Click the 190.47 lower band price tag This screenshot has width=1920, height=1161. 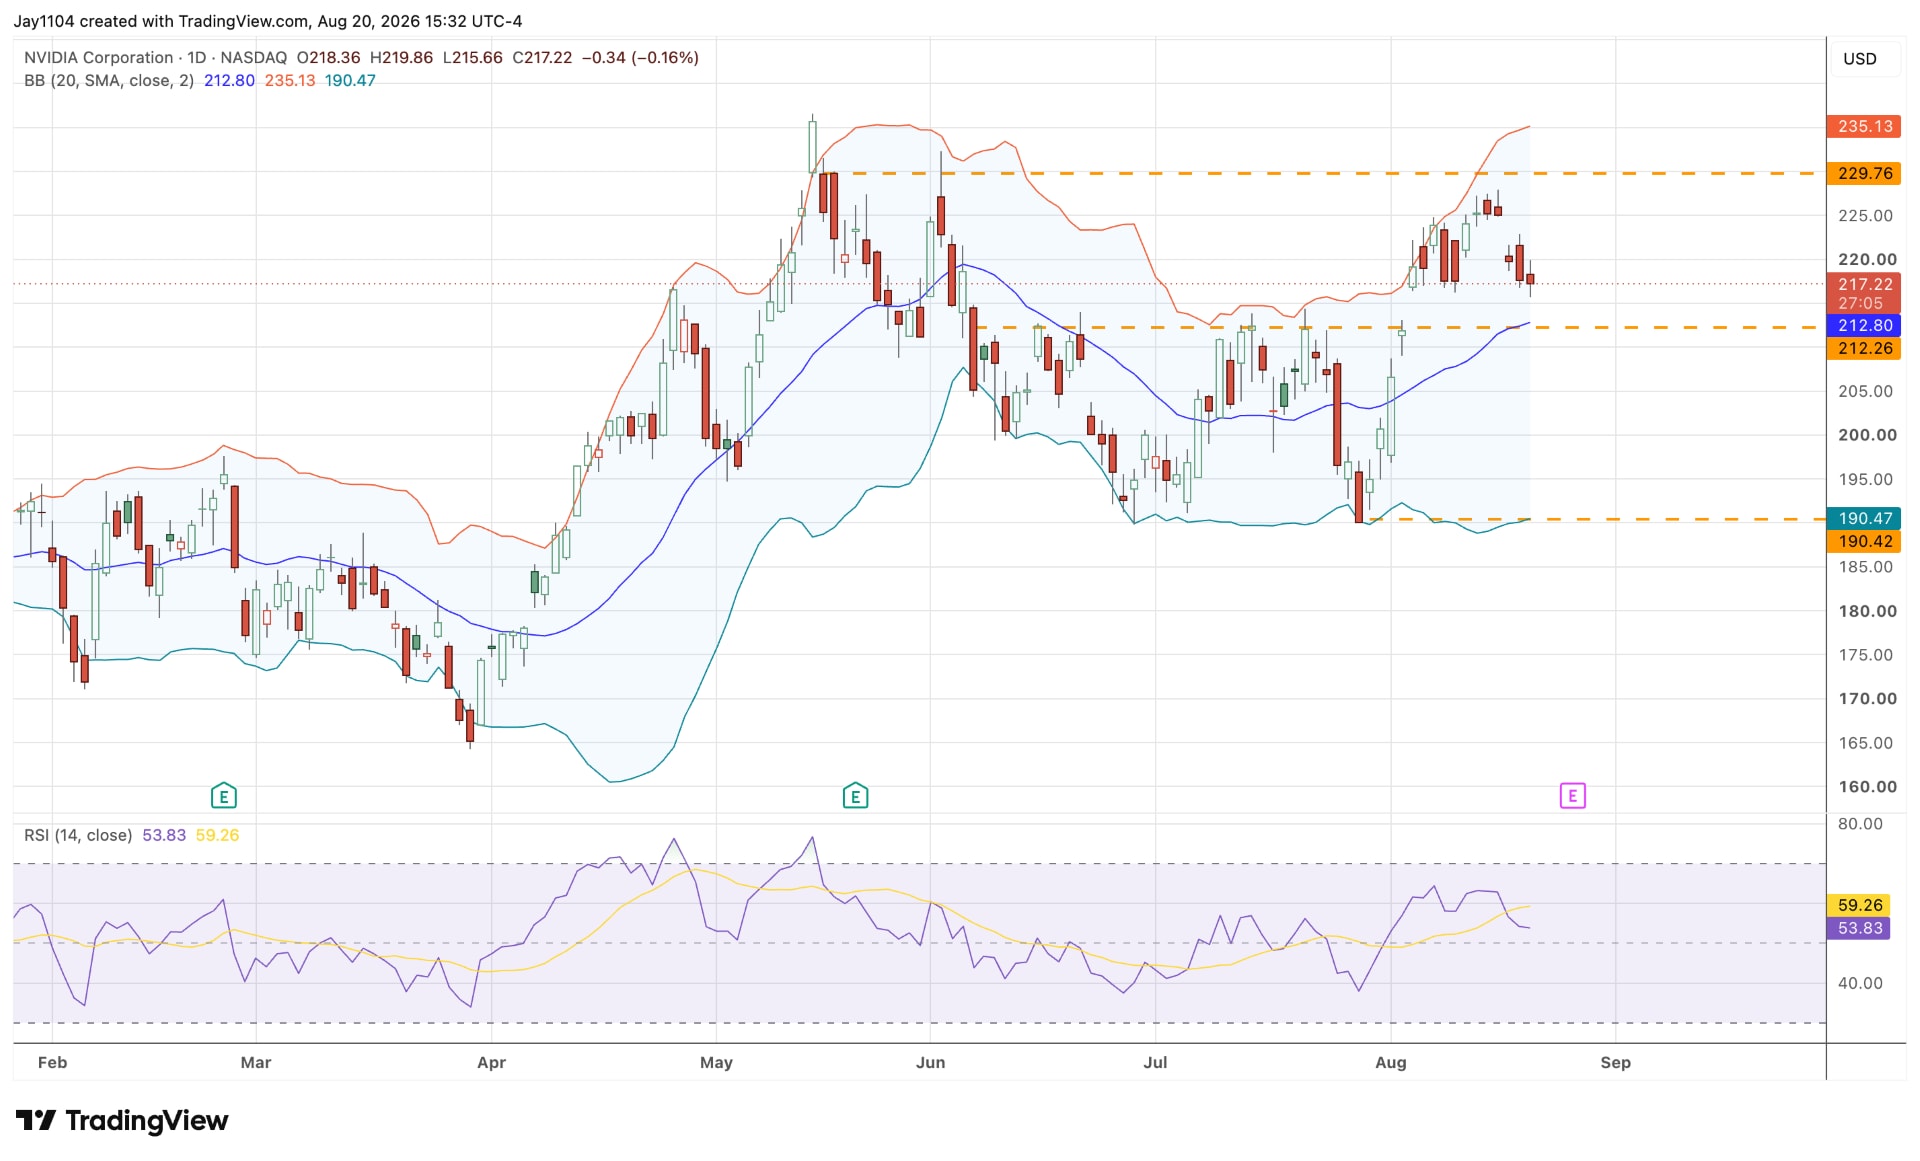[1865, 518]
